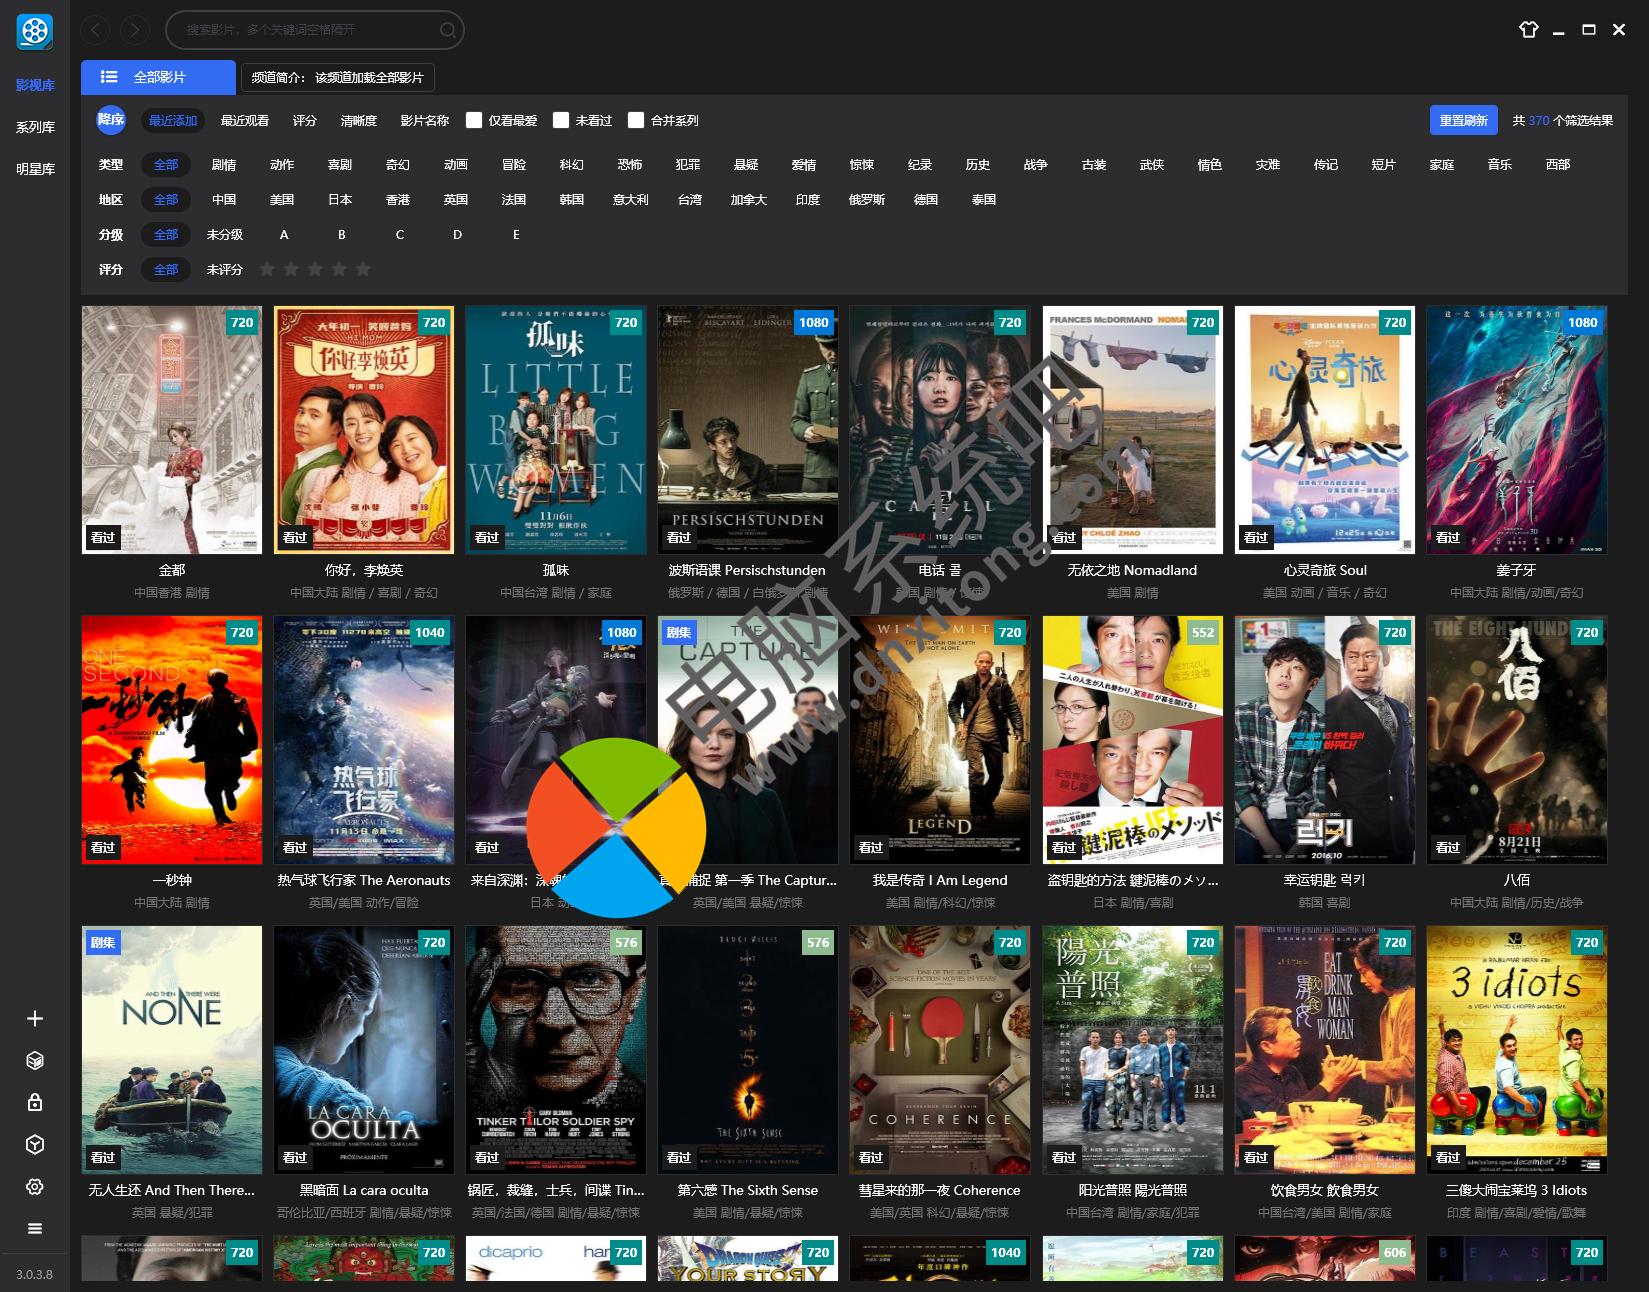Click the 552 badge on 盗钥匙的方法 poster

(1203, 632)
